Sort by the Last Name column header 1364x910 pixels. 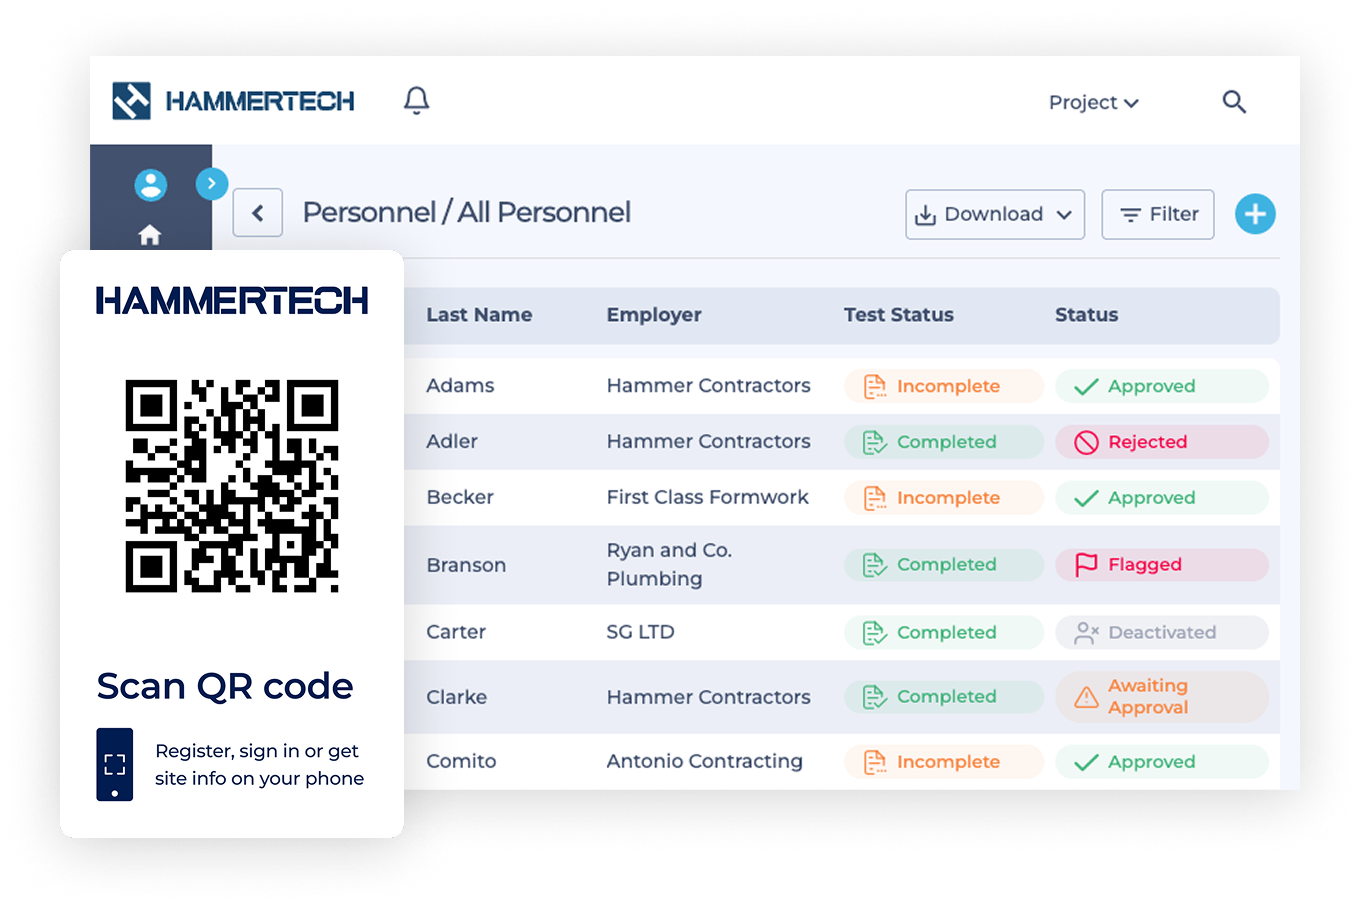[x=479, y=314]
